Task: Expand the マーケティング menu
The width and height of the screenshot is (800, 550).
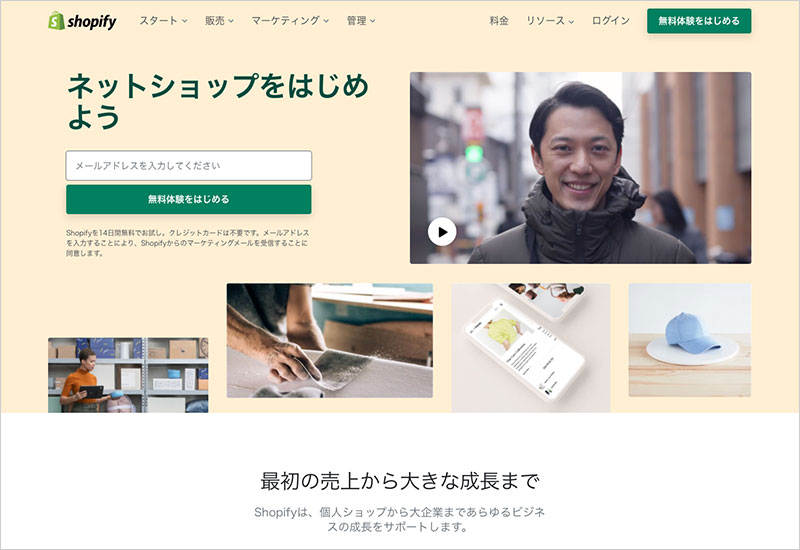Action: [290, 21]
